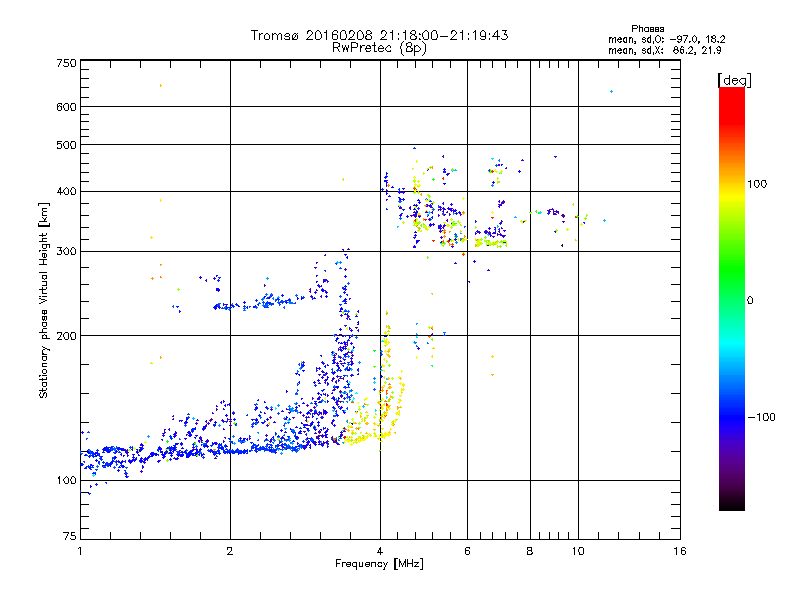Click the 'Frequency [MHz]' axis label
Screen dimensions: 800x600
click(x=379, y=564)
